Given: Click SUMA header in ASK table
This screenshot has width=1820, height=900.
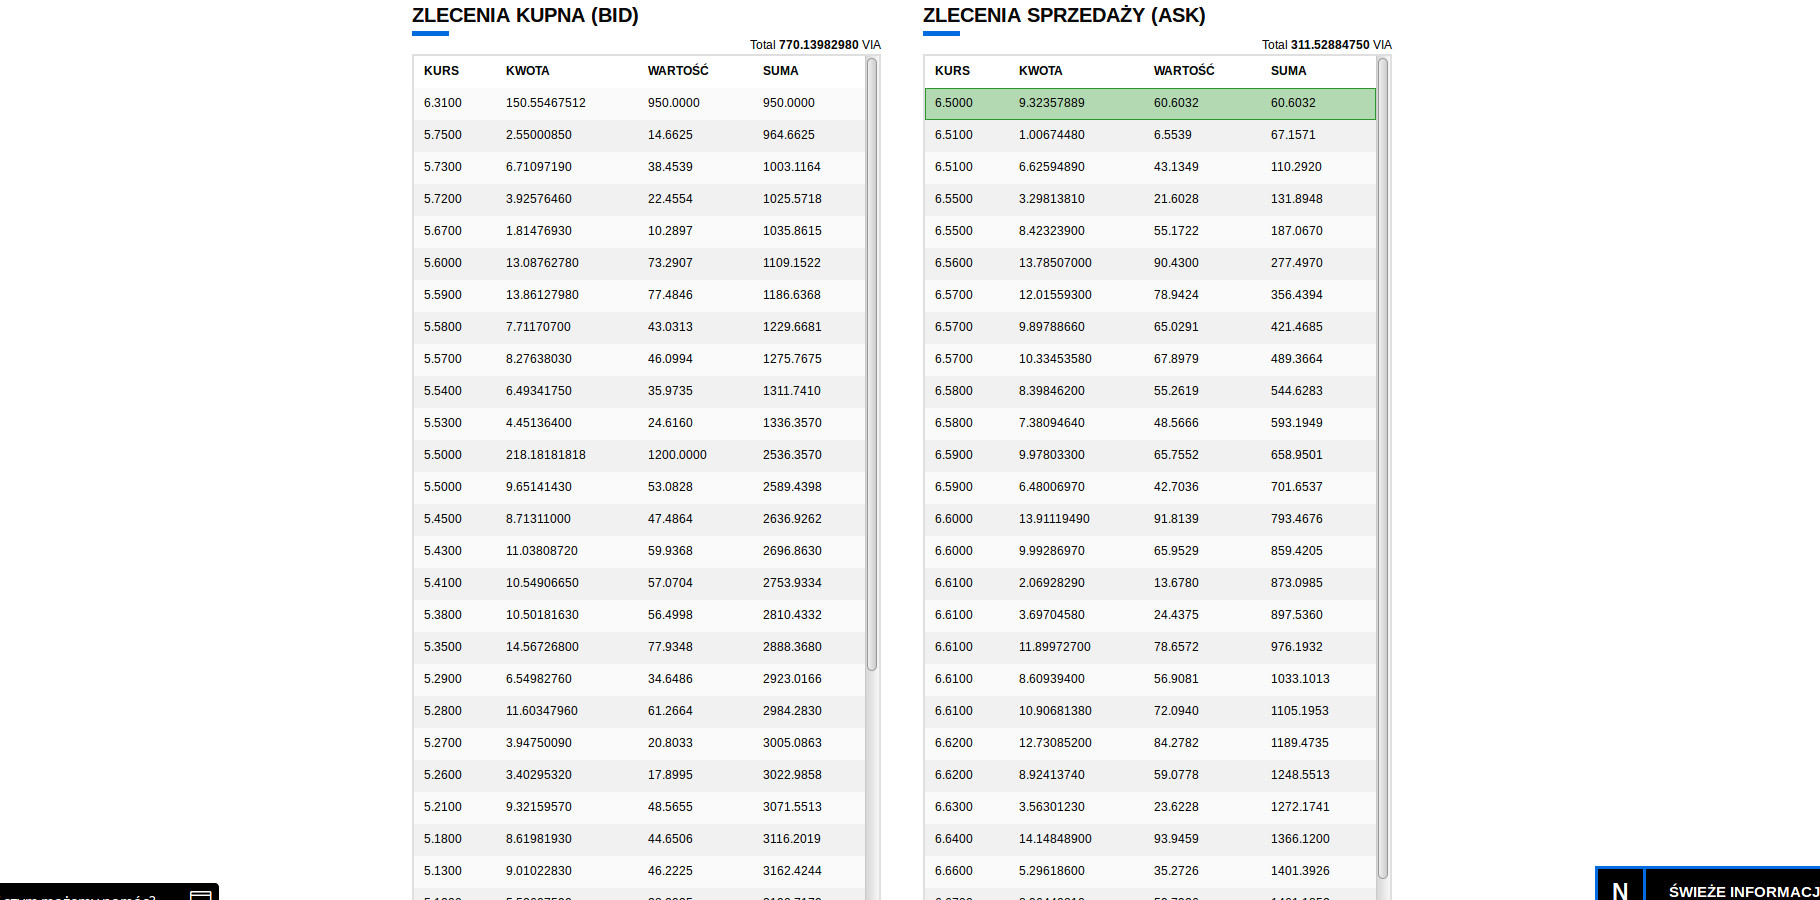Looking at the screenshot, I should (x=1289, y=71).
